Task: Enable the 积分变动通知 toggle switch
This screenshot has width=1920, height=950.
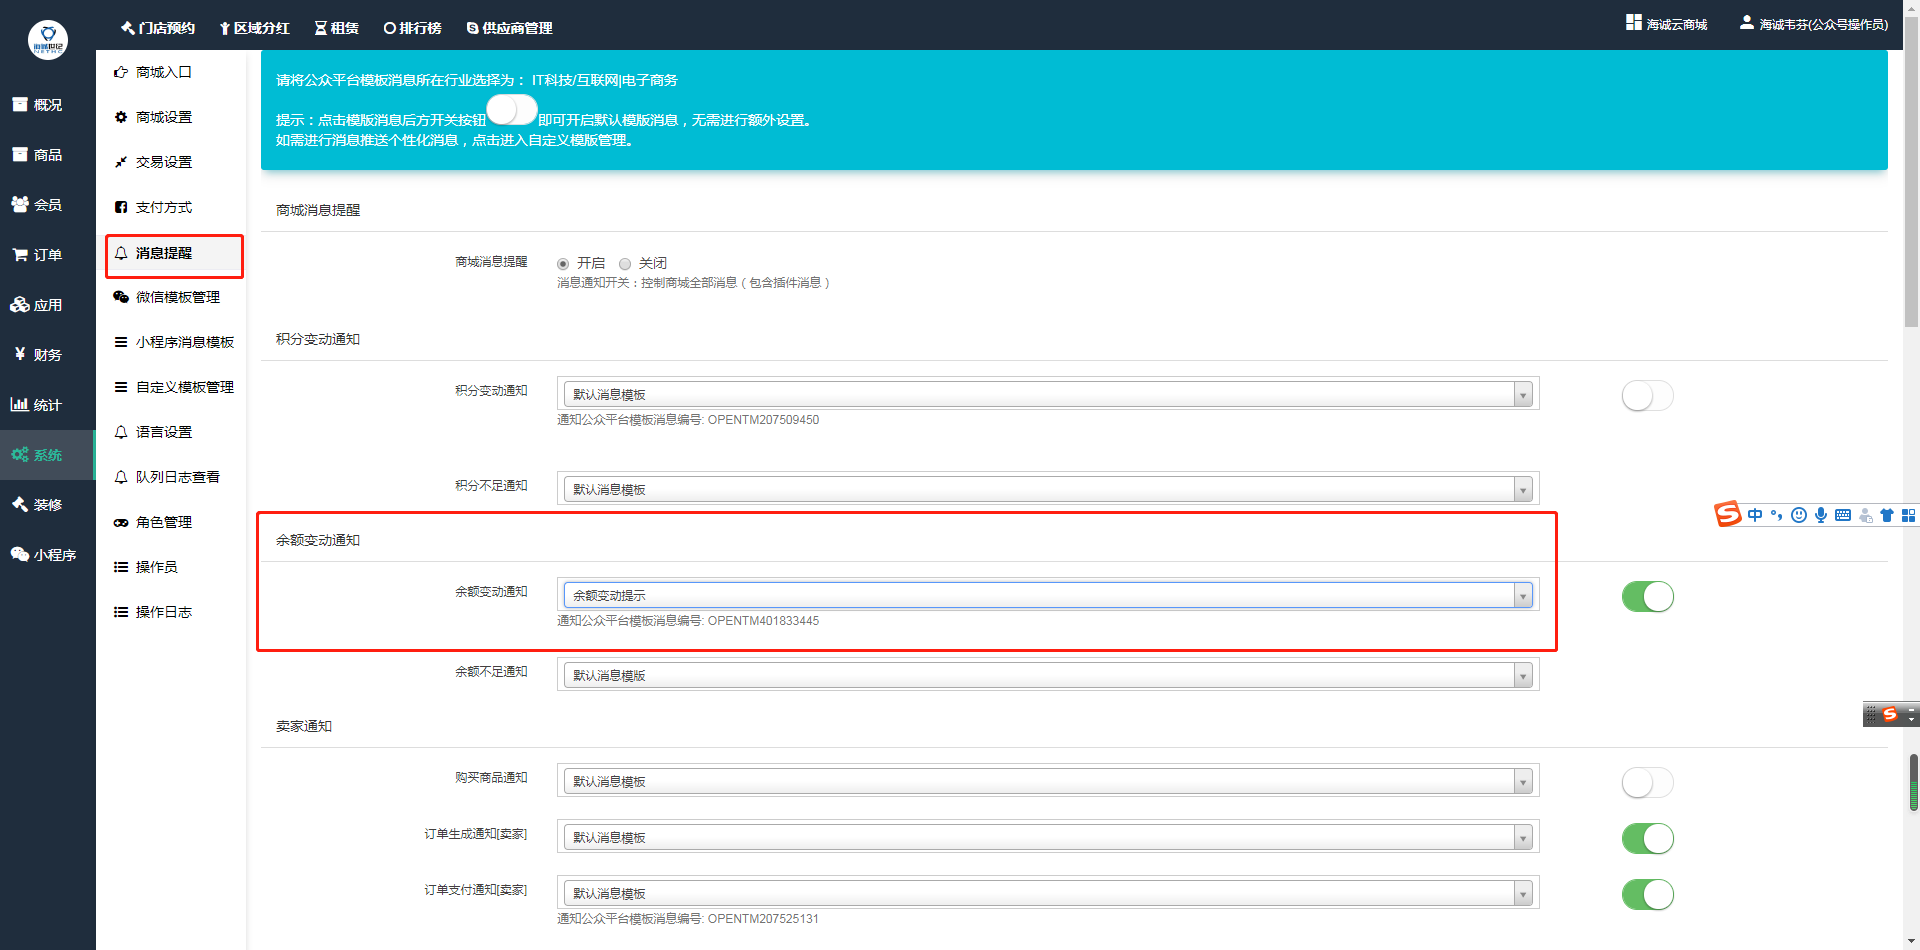Action: coord(1646,396)
